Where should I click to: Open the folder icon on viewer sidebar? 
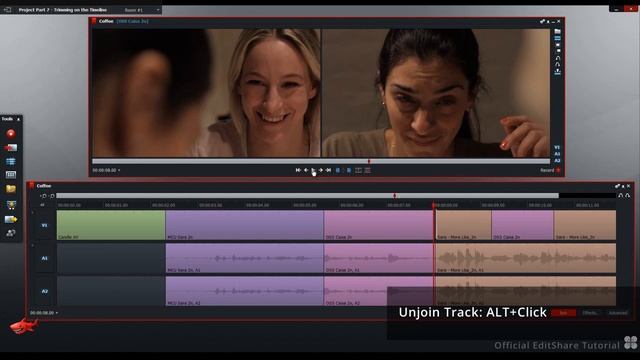[x=557, y=31]
